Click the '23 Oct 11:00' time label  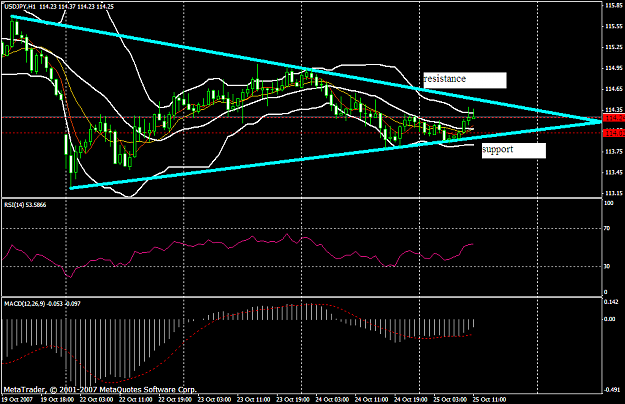point(254,399)
